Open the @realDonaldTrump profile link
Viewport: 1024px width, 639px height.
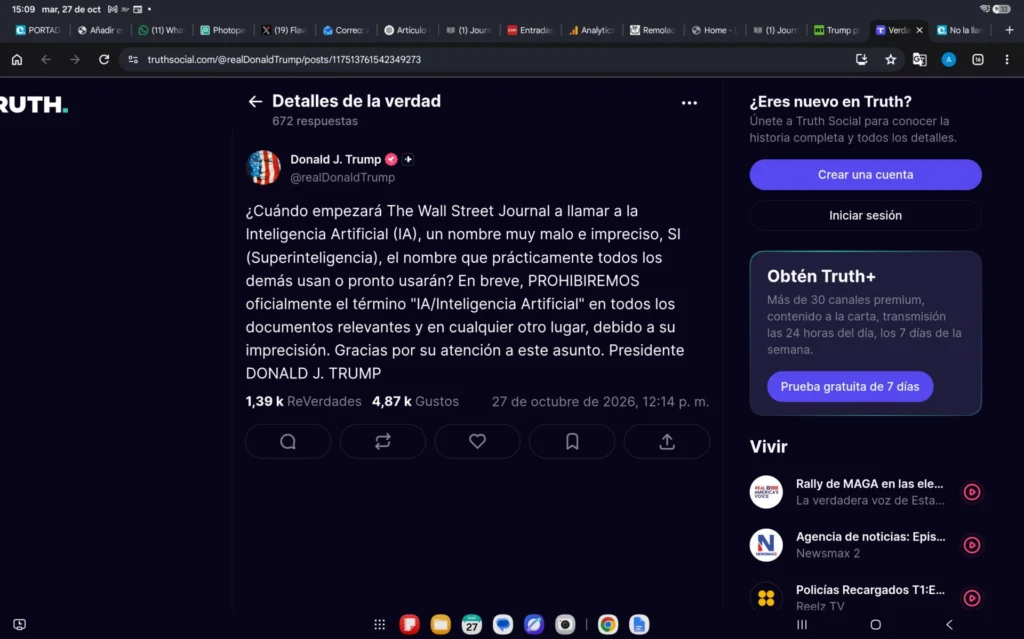click(x=343, y=178)
